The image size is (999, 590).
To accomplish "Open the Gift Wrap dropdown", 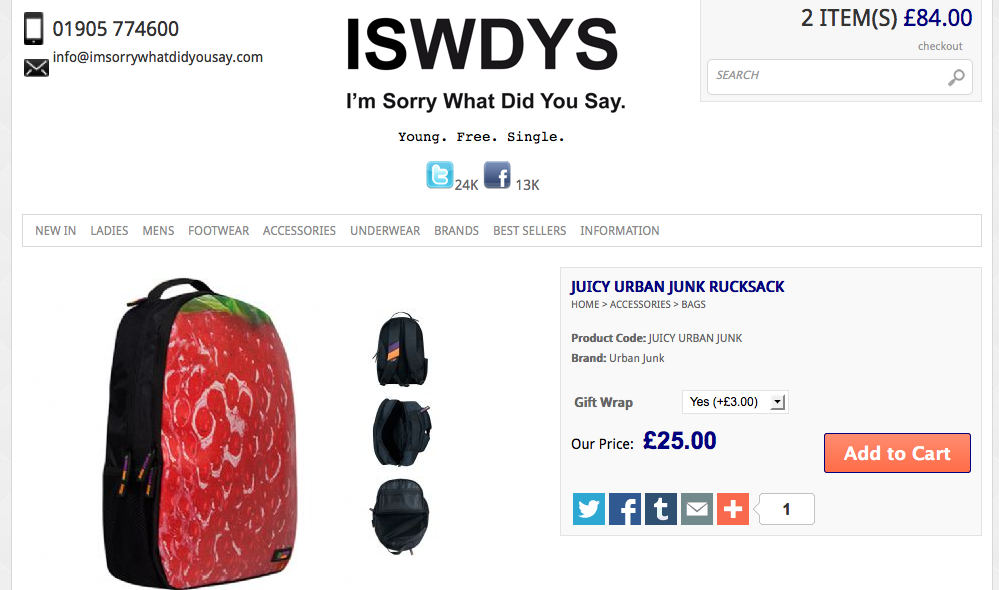I will click(735, 402).
